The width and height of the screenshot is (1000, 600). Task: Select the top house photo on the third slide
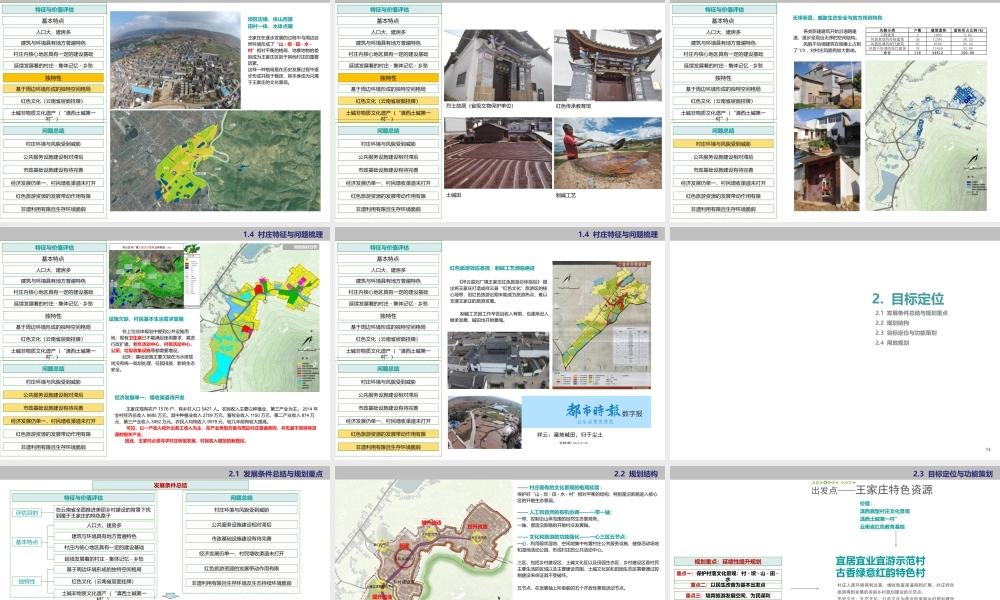pos(827,83)
